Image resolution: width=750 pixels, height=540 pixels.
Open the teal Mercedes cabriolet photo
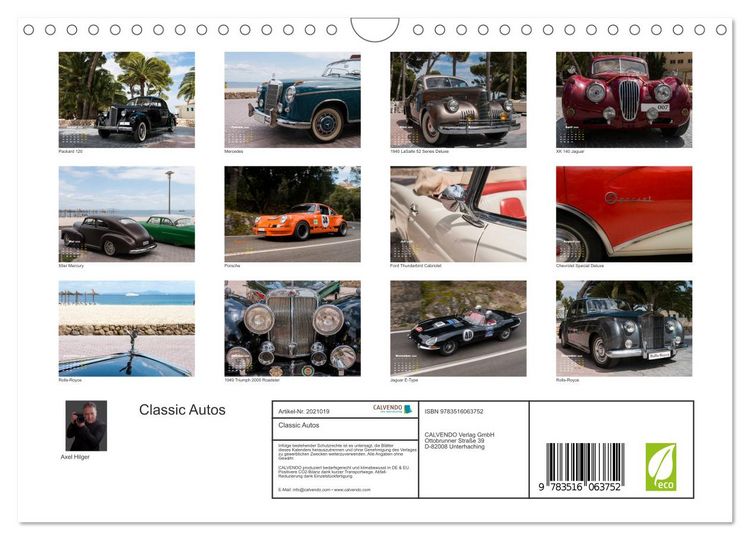(x=292, y=99)
